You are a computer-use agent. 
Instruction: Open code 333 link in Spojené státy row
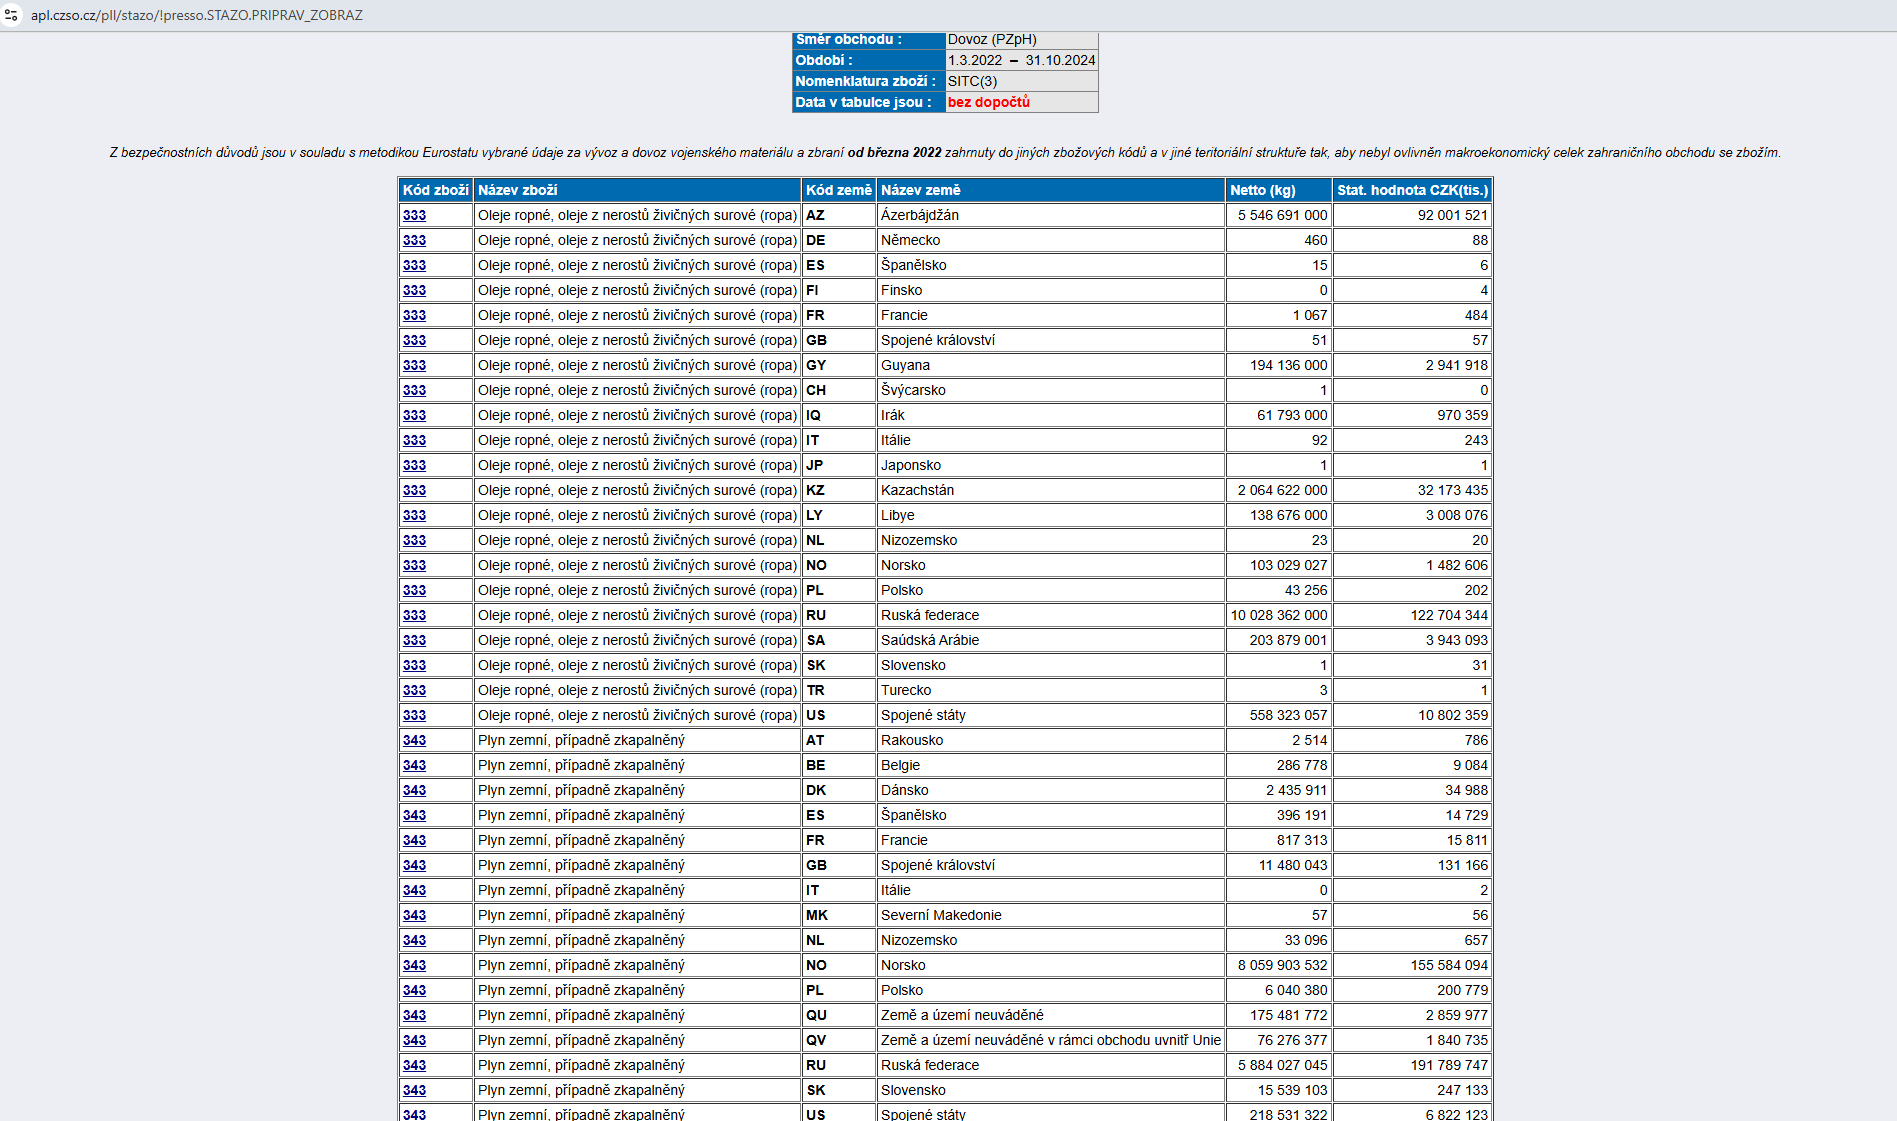[414, 715]
